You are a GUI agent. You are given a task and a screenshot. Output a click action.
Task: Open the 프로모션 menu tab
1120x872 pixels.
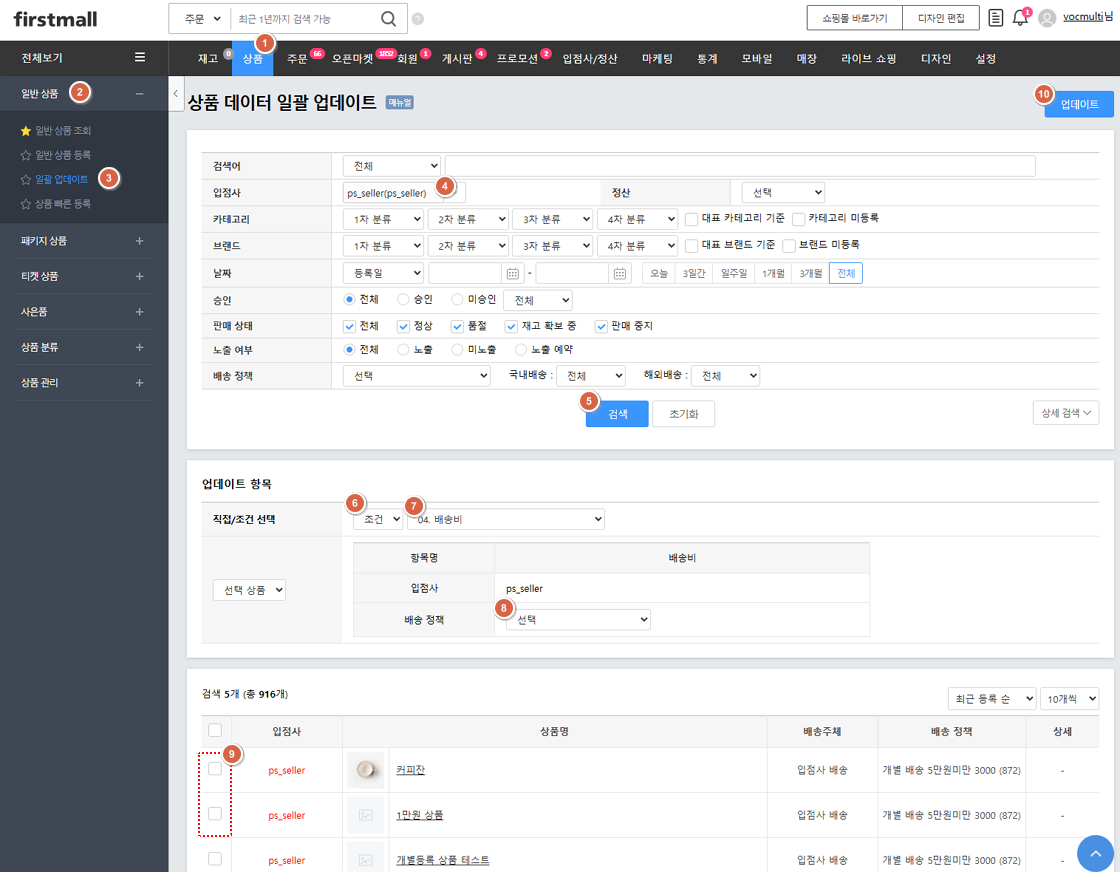coord(517,59)
